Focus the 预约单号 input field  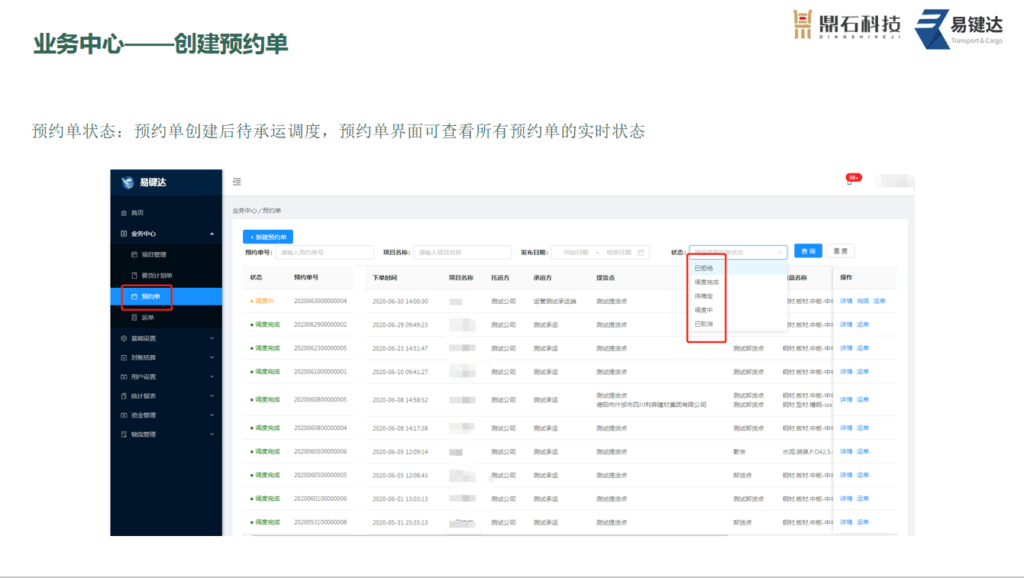coord(325,252)
